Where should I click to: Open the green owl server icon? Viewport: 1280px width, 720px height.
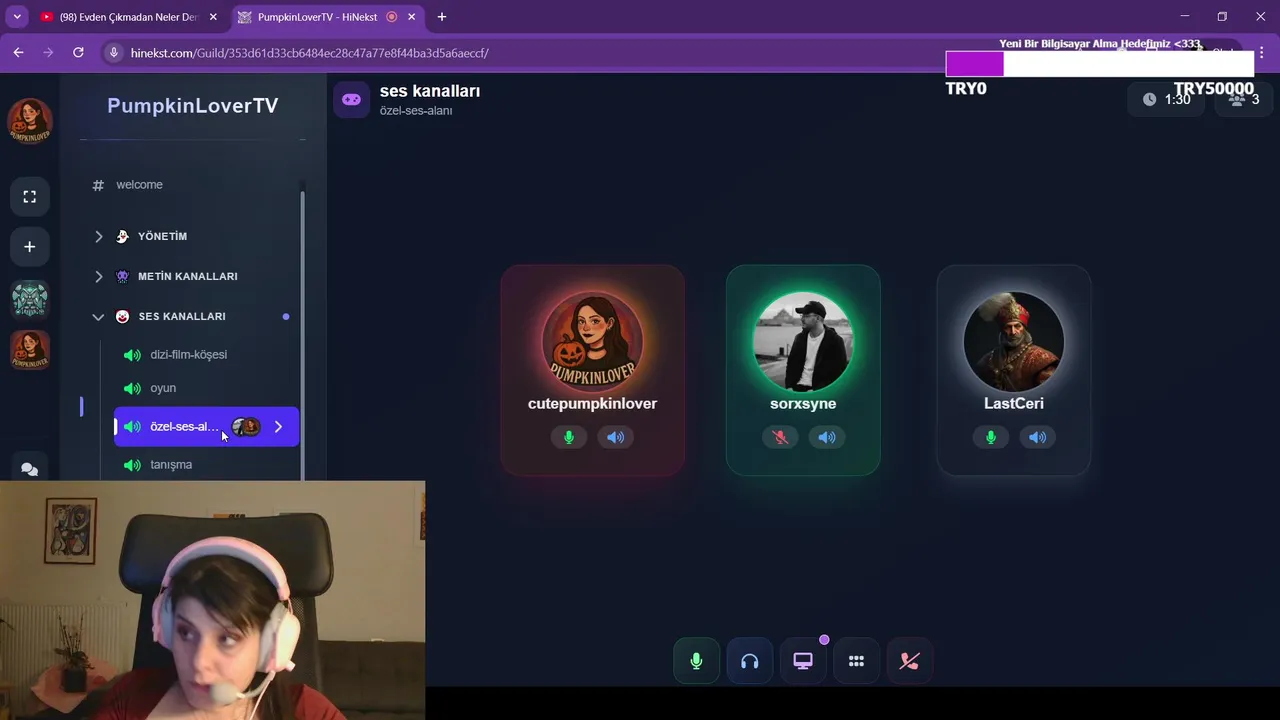30,299
